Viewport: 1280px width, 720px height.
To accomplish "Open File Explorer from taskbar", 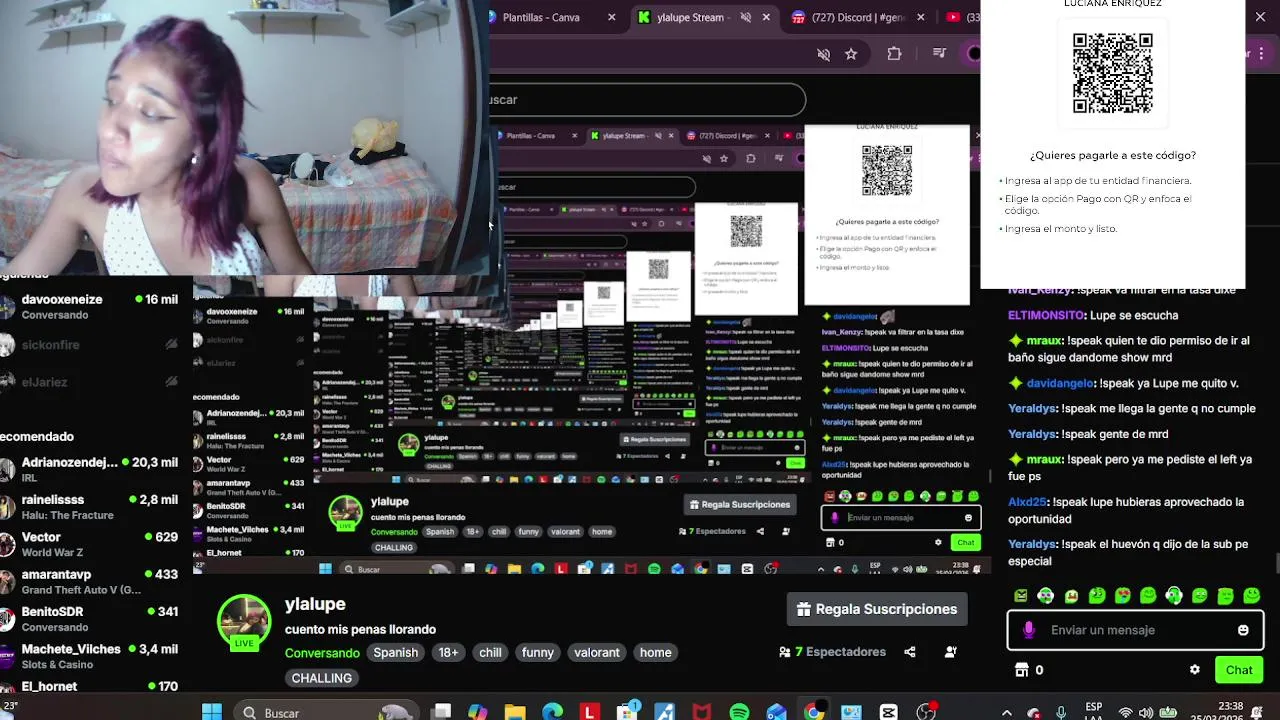I will click(515, 712).
